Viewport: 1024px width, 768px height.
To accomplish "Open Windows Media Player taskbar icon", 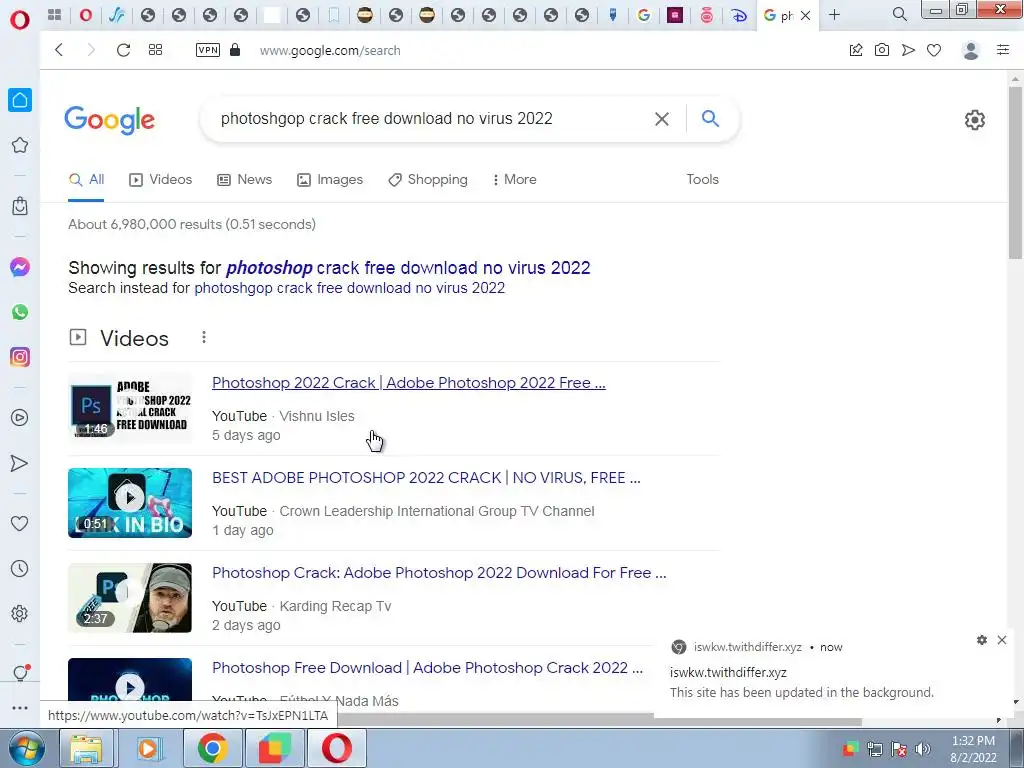I will click(149, 748).
